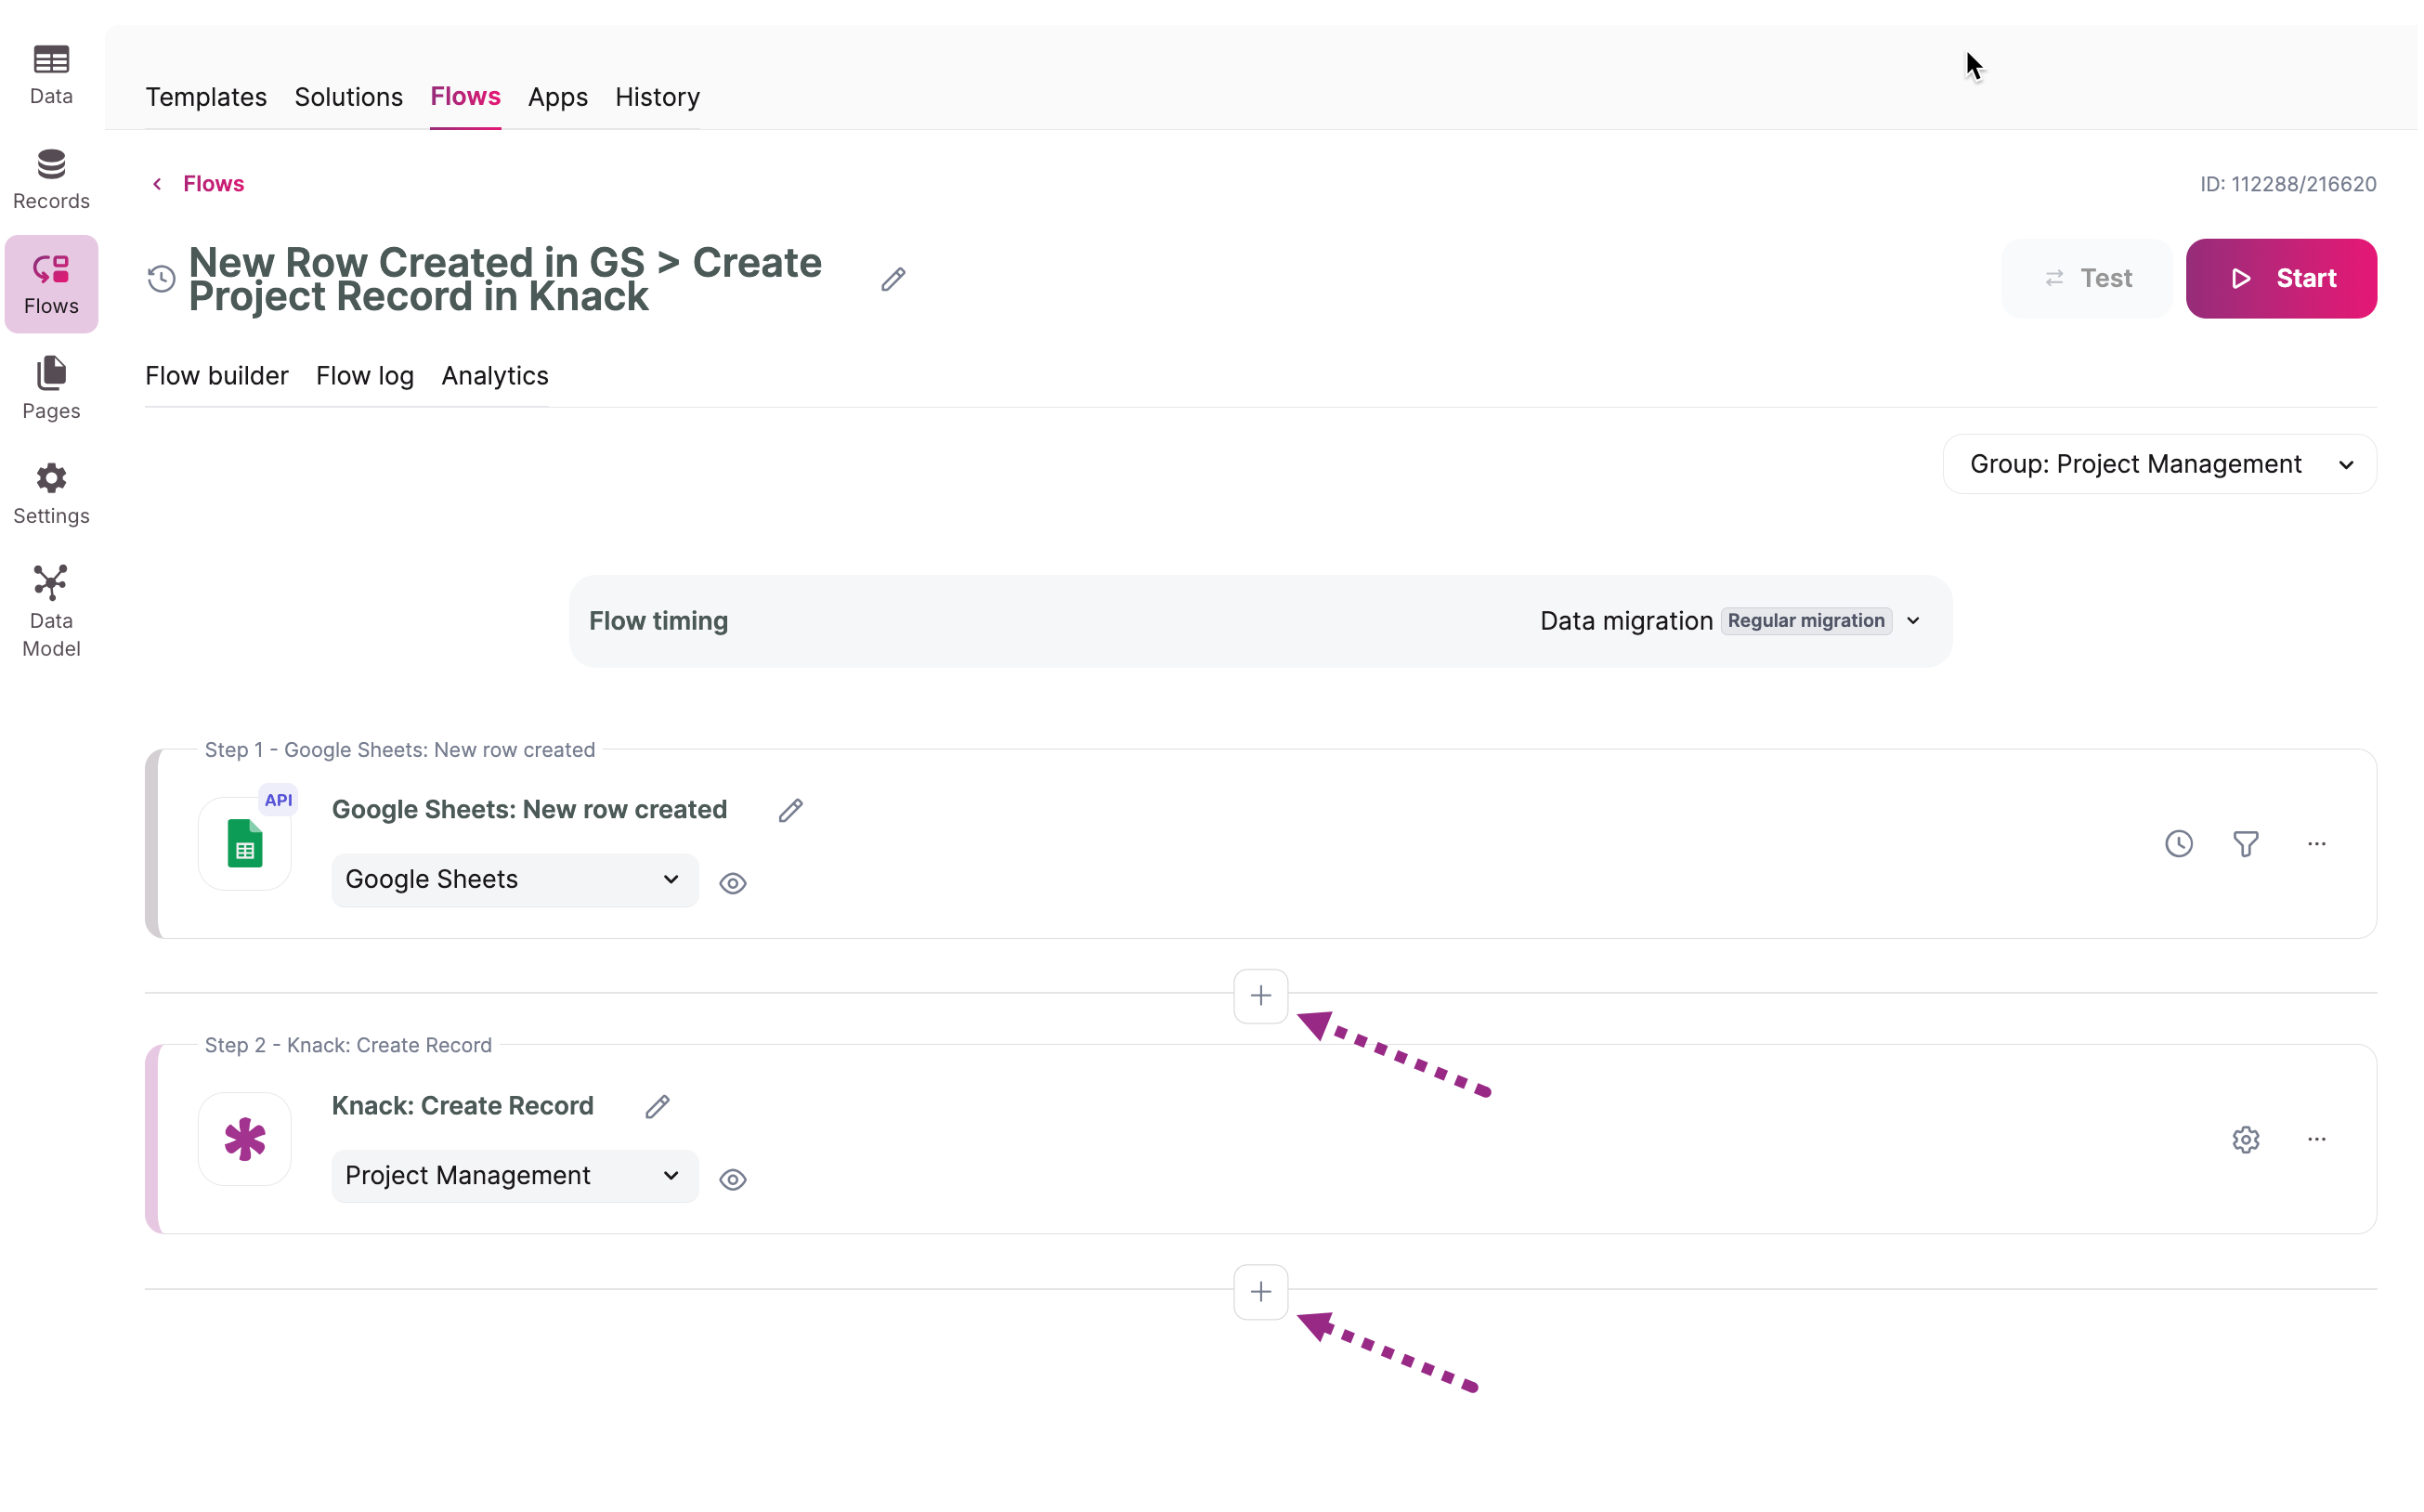Toggle the eye icon next to Project Management
This screenshot has width=2424, height=1512.
733,1180
